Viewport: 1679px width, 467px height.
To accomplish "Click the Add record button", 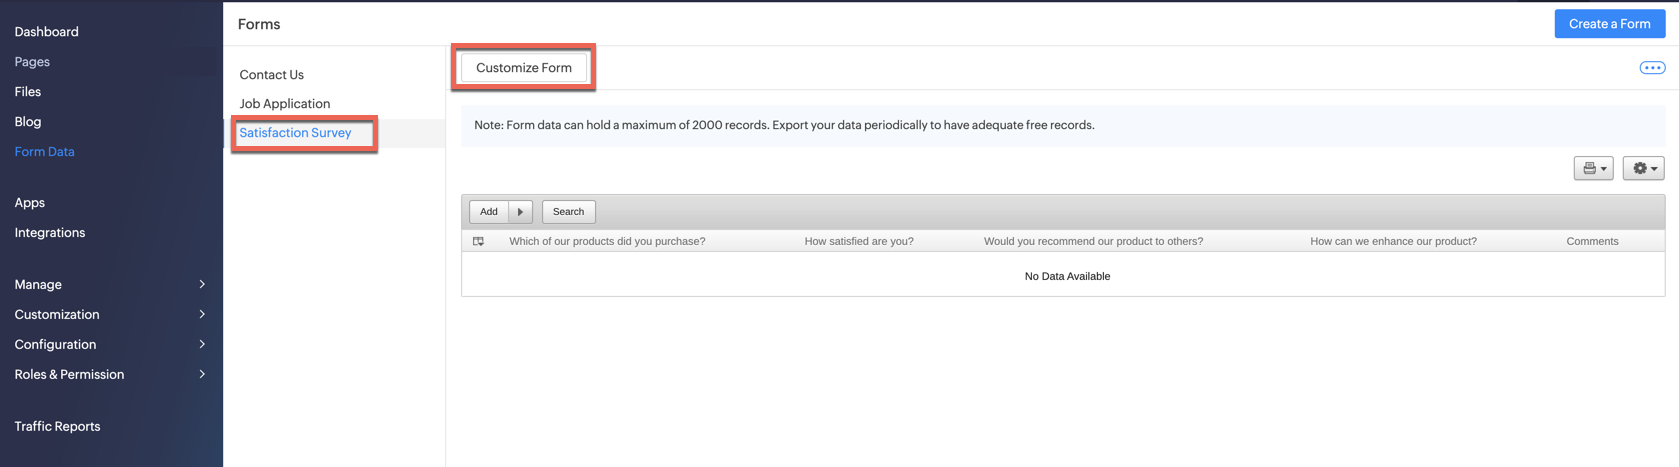I will coord(489,212).
